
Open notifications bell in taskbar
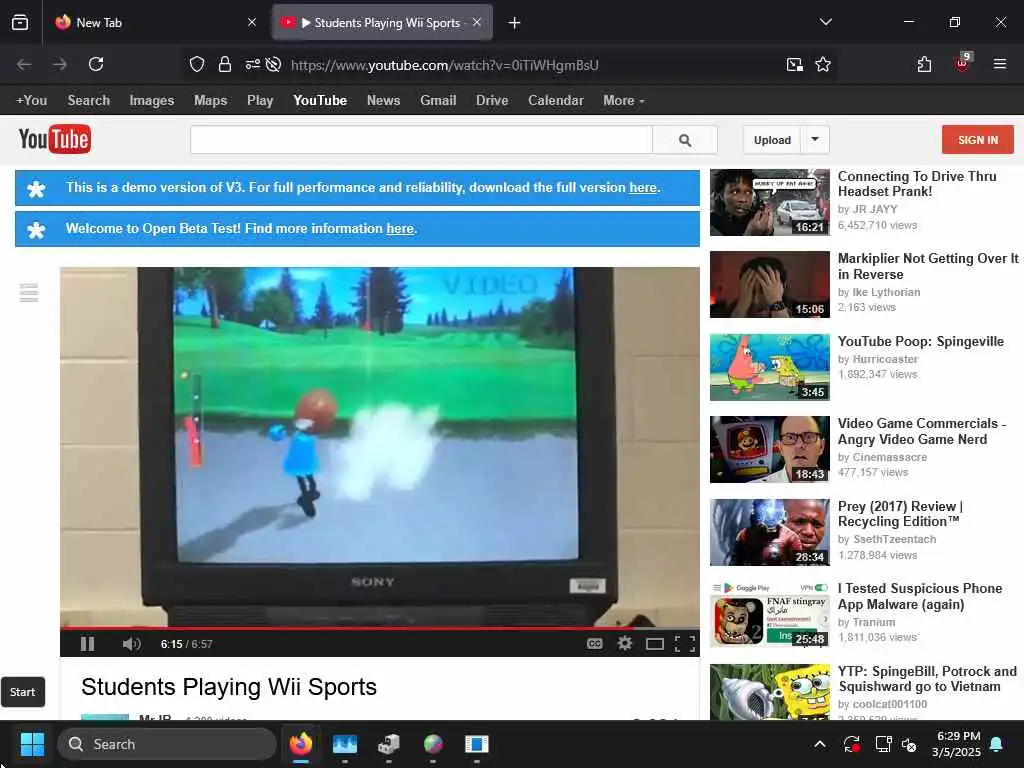(997, 744)
